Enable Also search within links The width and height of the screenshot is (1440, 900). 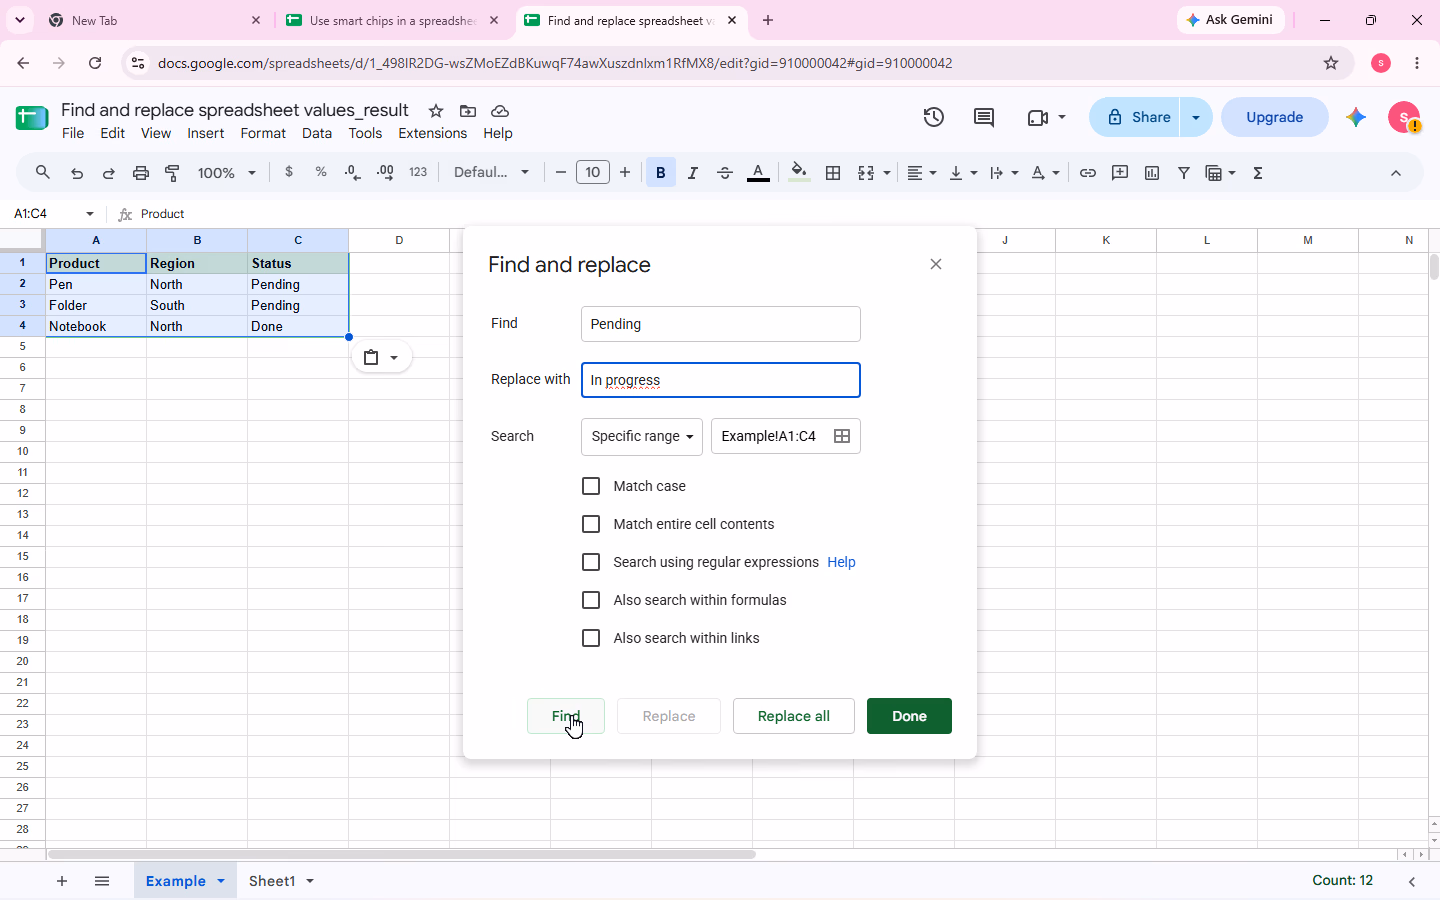(x=591, y=638)
